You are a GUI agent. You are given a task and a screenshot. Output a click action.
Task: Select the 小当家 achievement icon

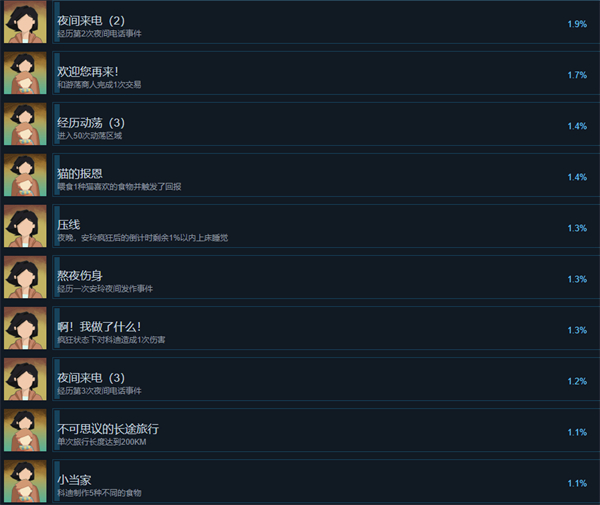coord(25,481)
